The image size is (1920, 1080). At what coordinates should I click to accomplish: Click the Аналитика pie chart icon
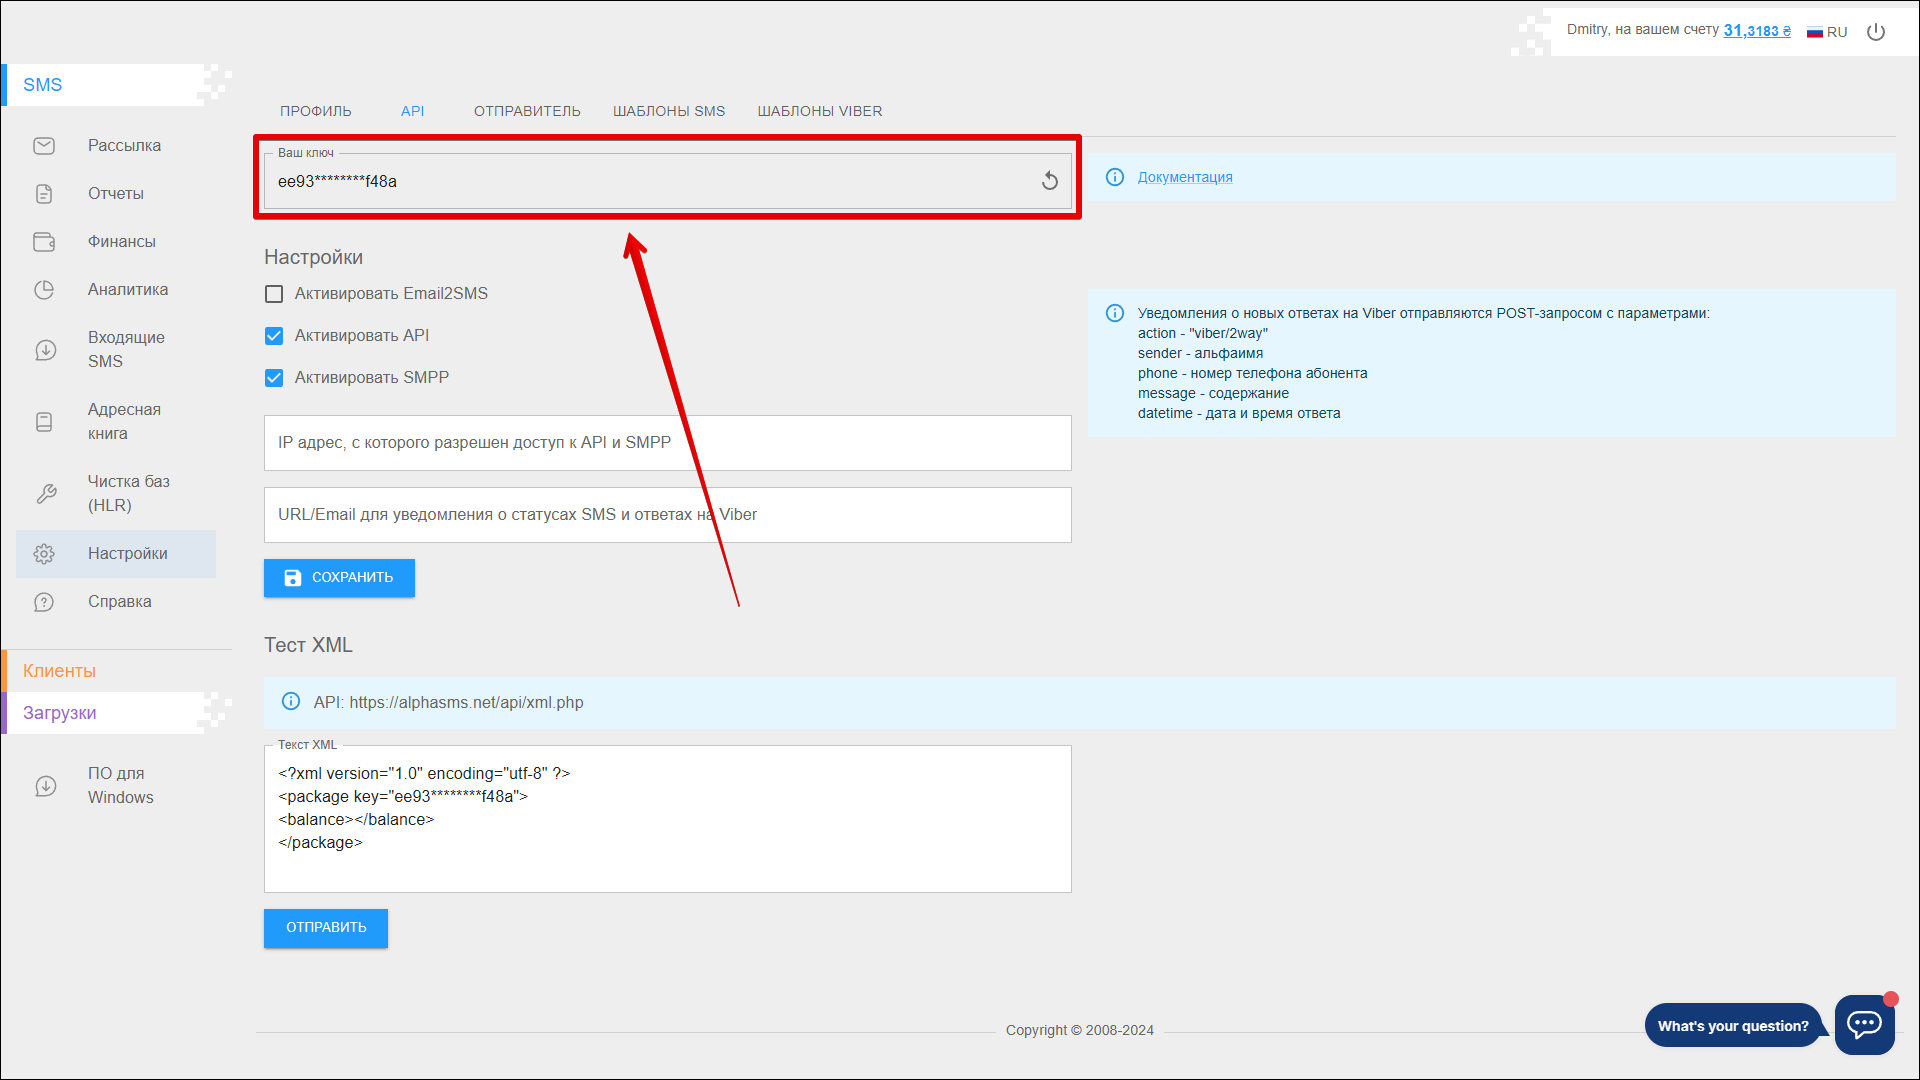click(44, 290)
